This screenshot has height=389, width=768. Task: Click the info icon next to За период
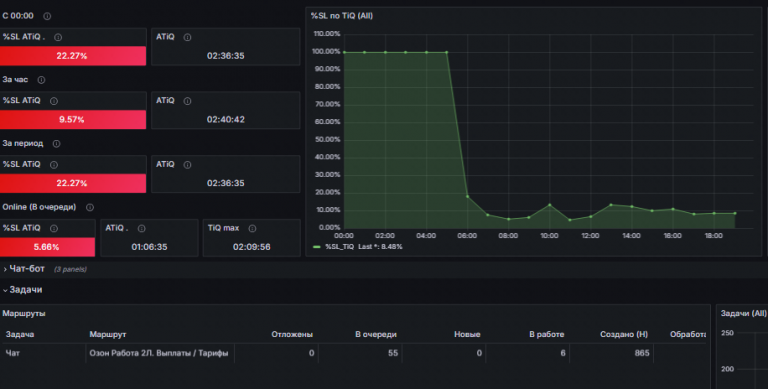[x=56, y=144]
